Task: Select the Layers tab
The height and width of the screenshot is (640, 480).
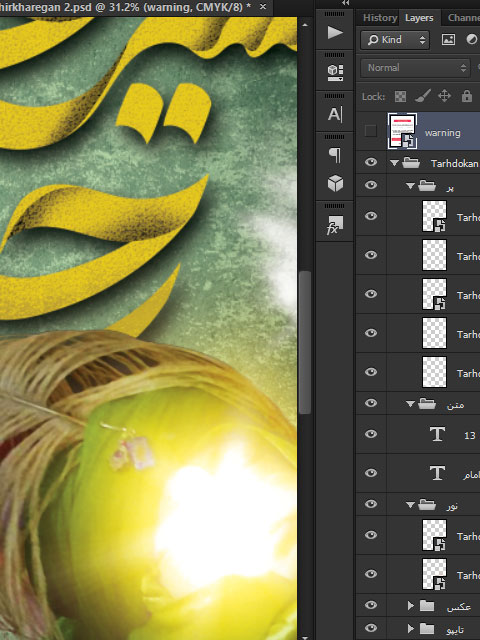Action: [x=419, y=18]
